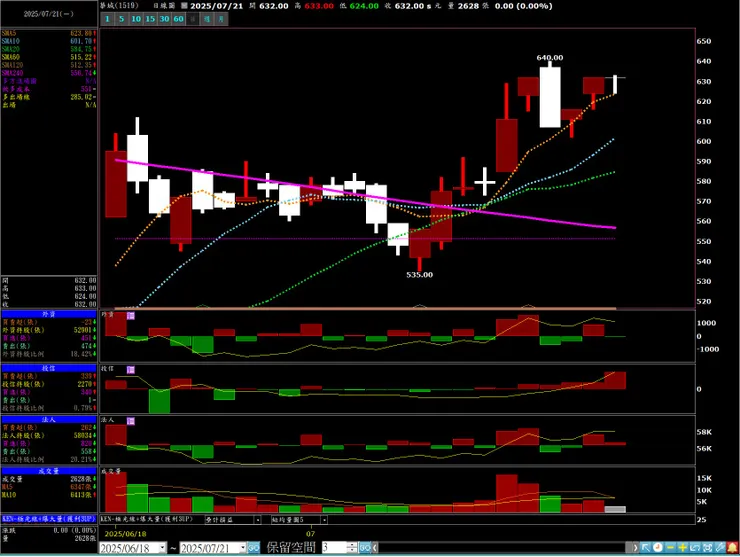Click the SMA60 indicator label

coord(10,57)
